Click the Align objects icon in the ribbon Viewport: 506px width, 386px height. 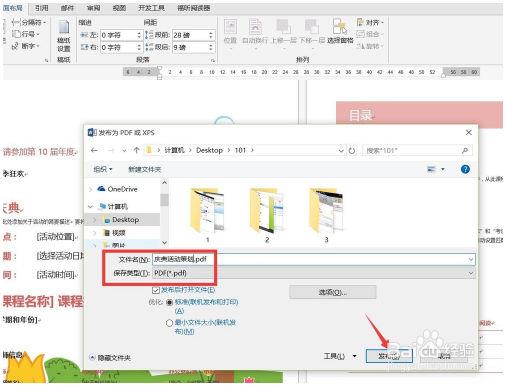360,22
